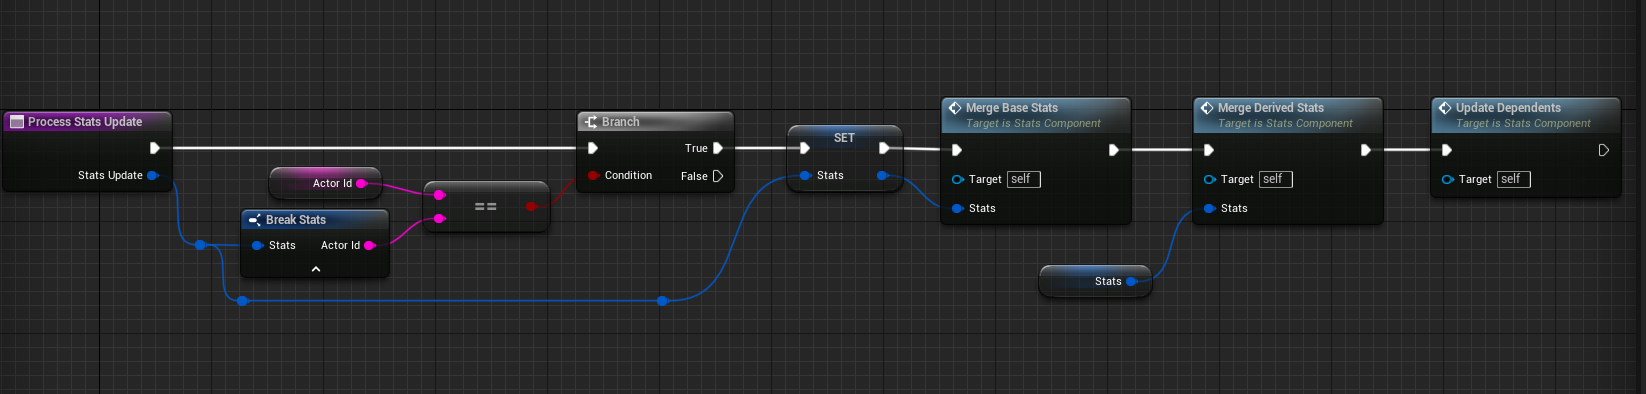Click Merge Base Stats execution output pin
Image resolution: width=1646 pixels, height=394 pixels.
(1114, 150)
